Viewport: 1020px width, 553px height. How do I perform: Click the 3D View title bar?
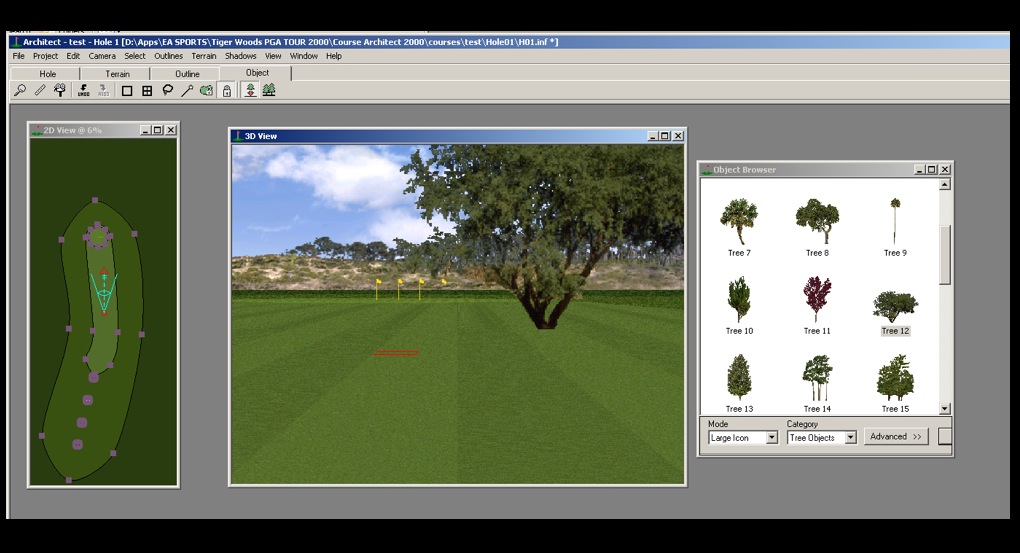tap(457, 136)
